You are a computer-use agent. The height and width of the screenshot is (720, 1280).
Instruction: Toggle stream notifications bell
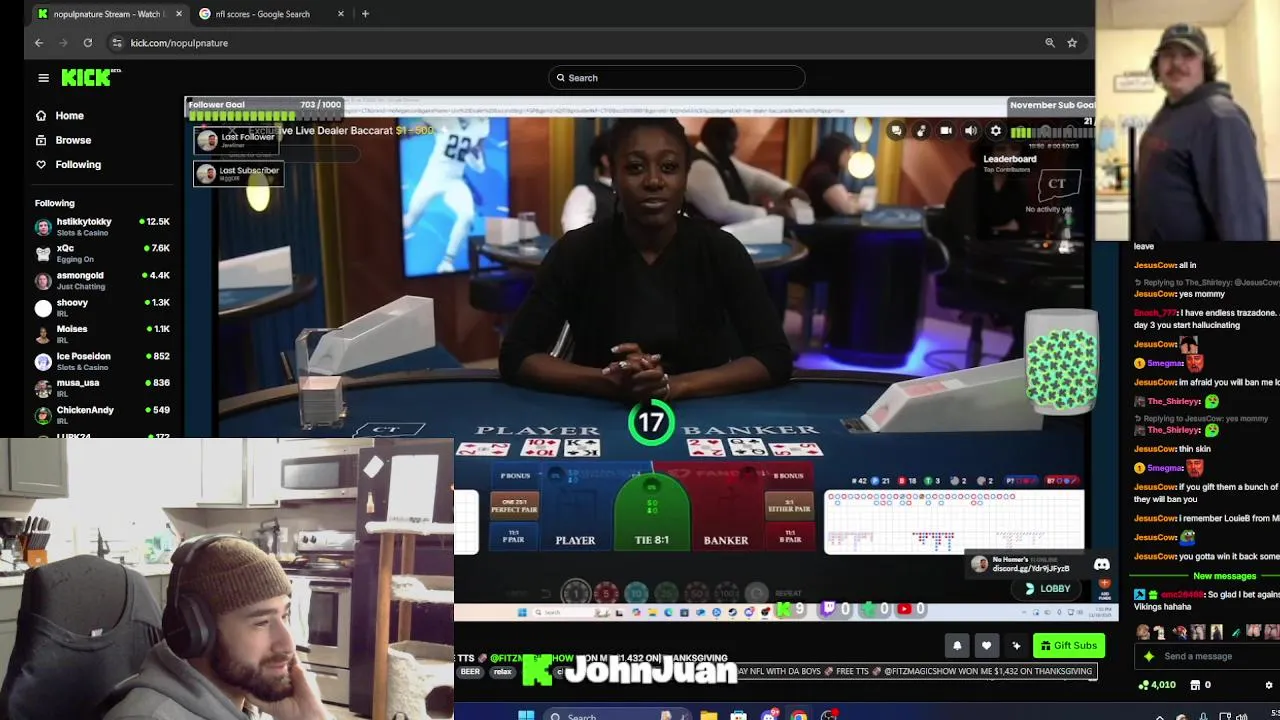pos(957,646)
